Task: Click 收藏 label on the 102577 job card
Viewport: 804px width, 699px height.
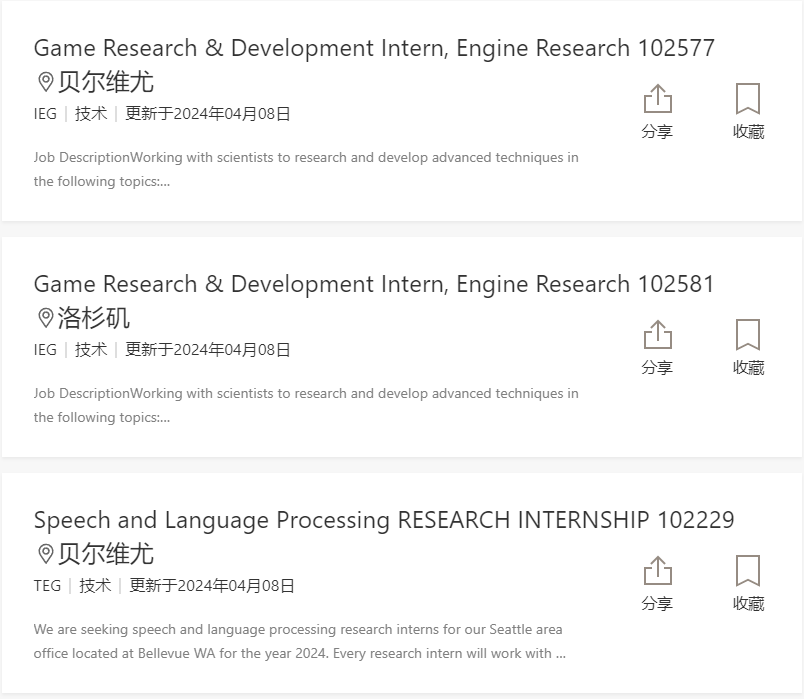Action: 748,132
